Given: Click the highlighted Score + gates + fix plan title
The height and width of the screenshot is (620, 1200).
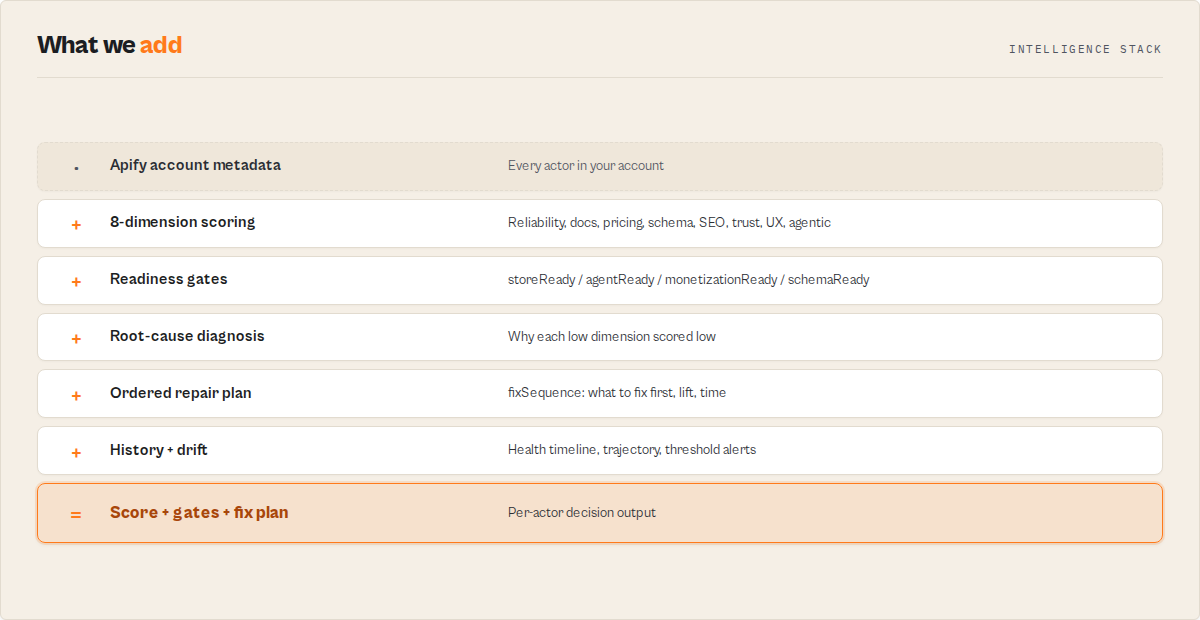Looking at the screenshot, I should tap(199, 512).
